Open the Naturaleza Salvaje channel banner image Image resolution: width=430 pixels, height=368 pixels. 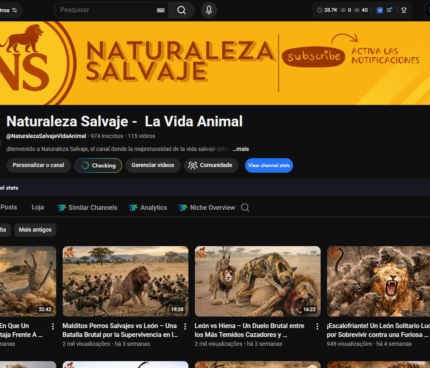215,63
